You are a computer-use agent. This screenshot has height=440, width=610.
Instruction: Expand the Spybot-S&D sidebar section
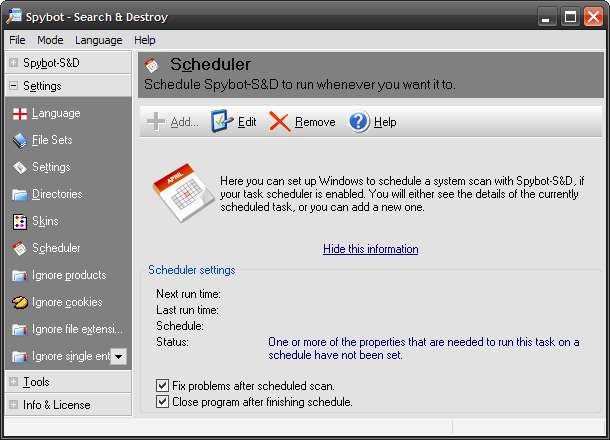point(14,62)
